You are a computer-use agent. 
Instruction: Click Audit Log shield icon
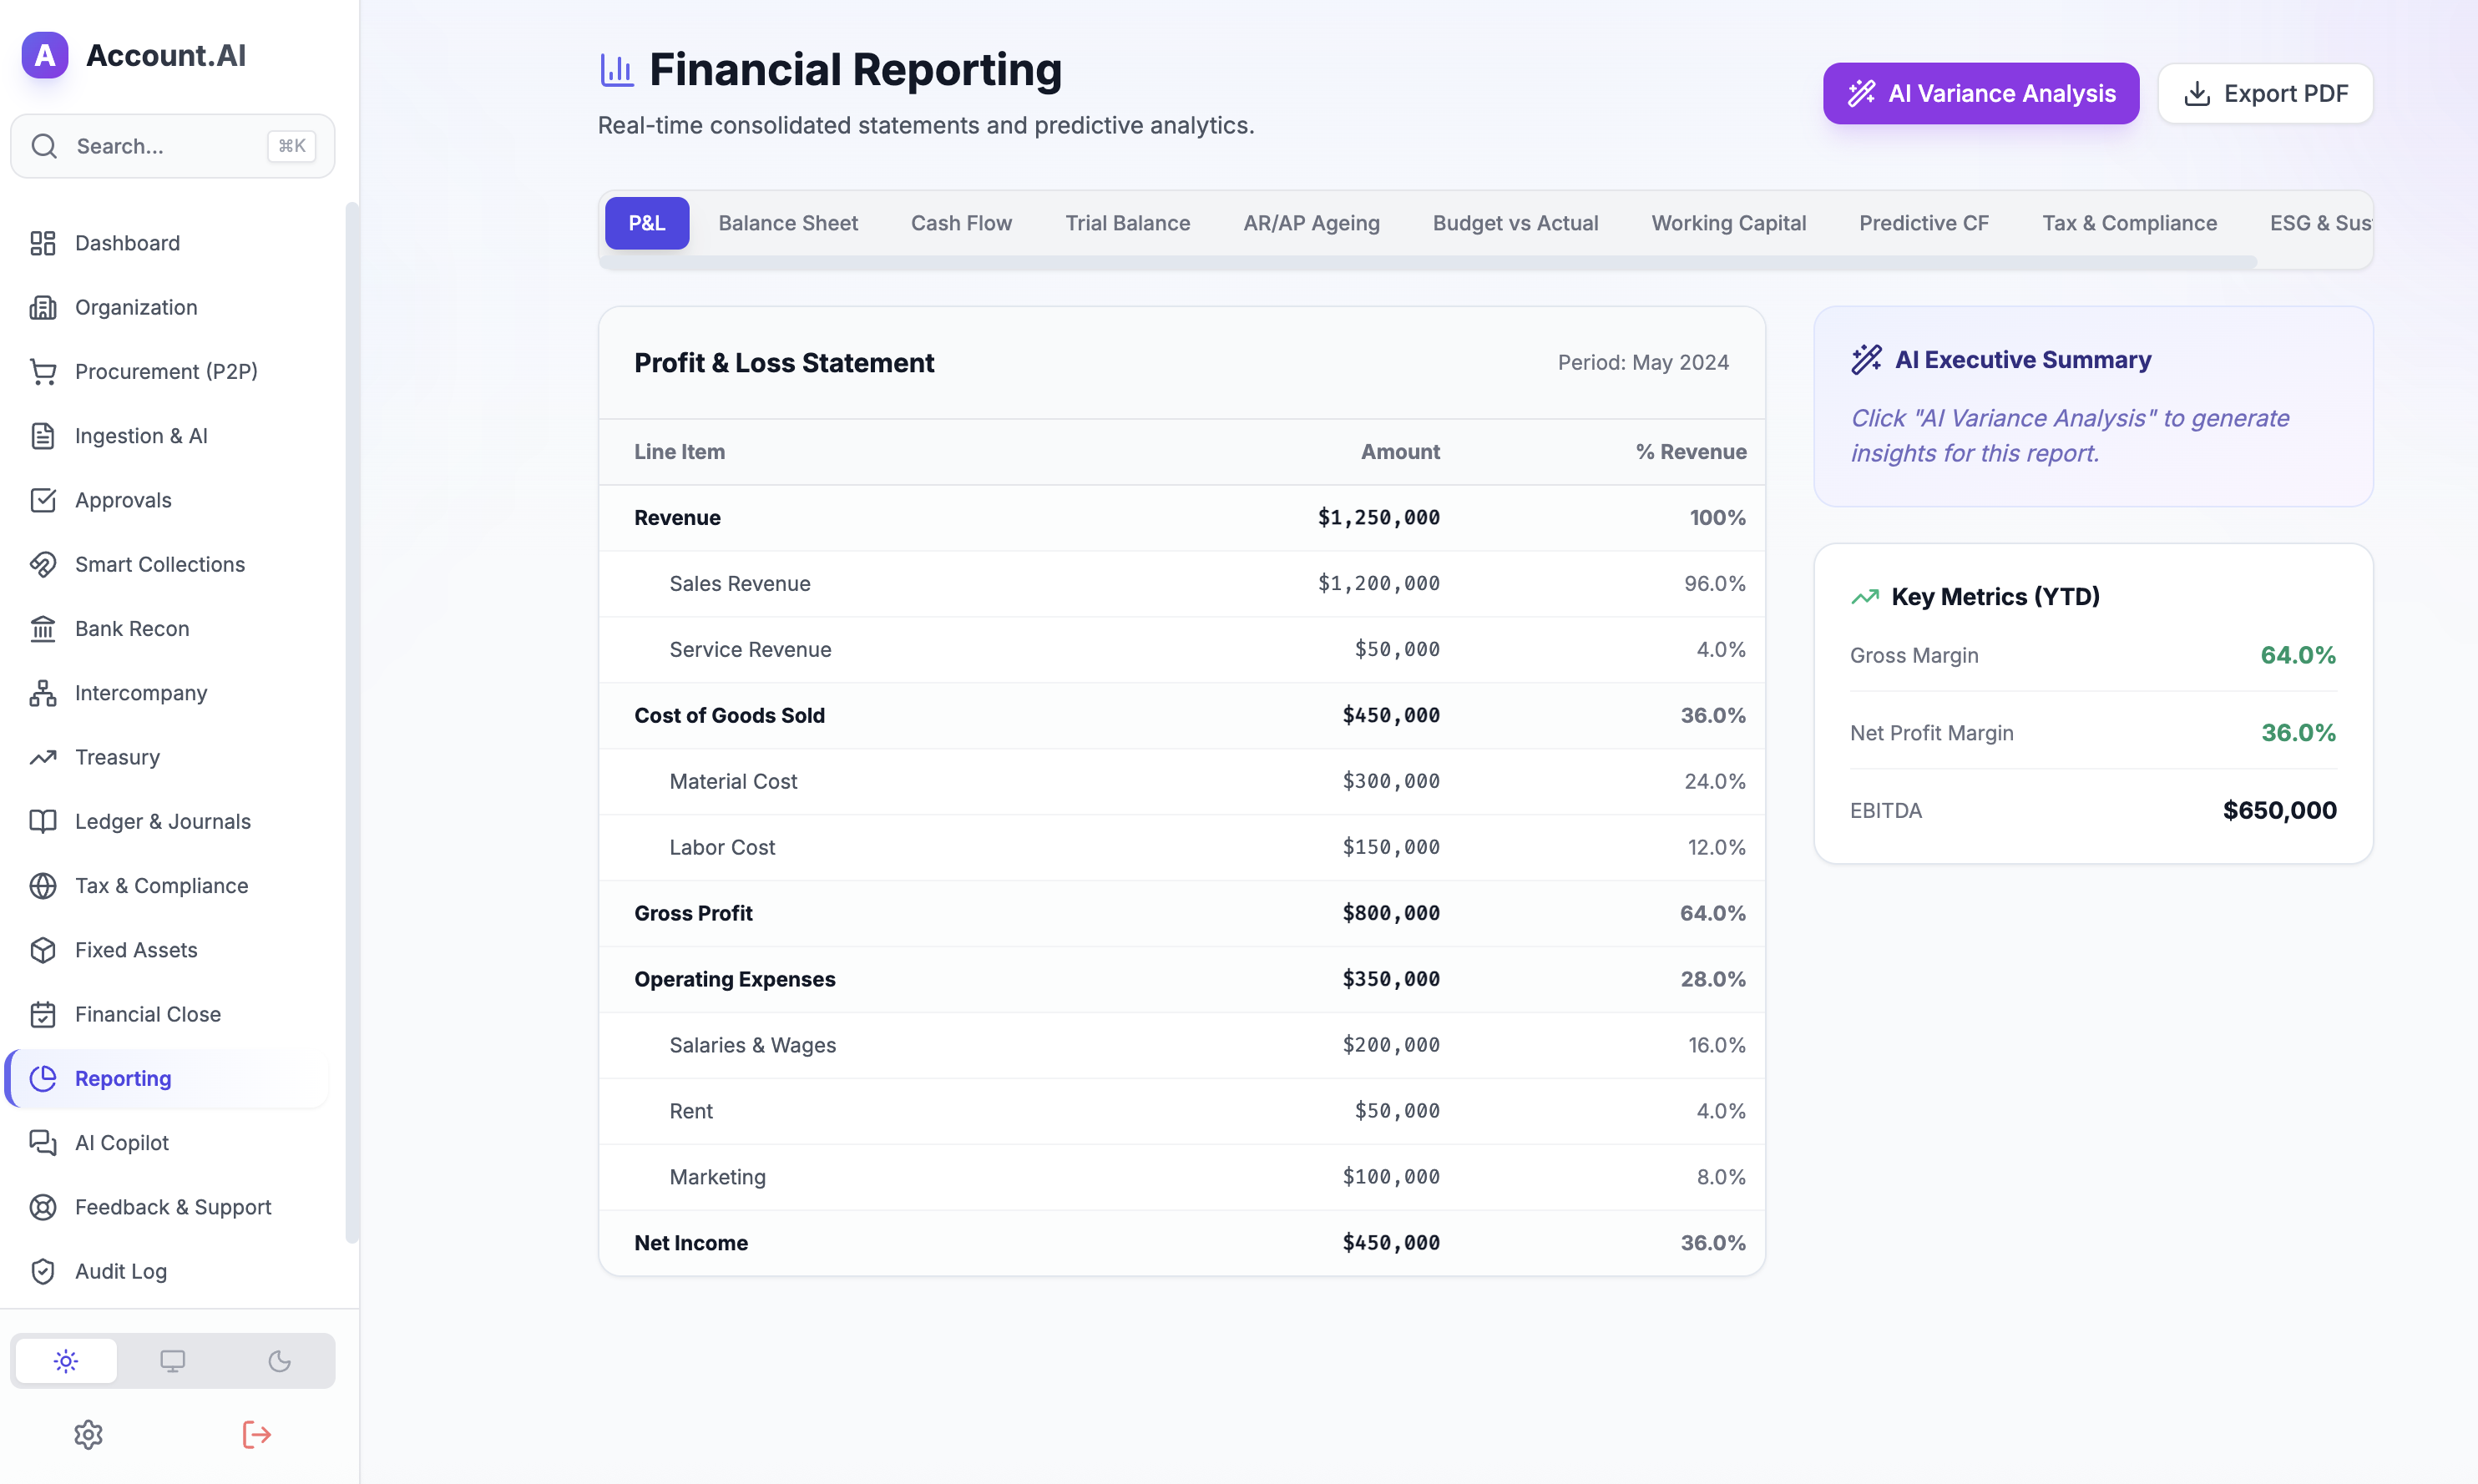(x=43, y=1271)
